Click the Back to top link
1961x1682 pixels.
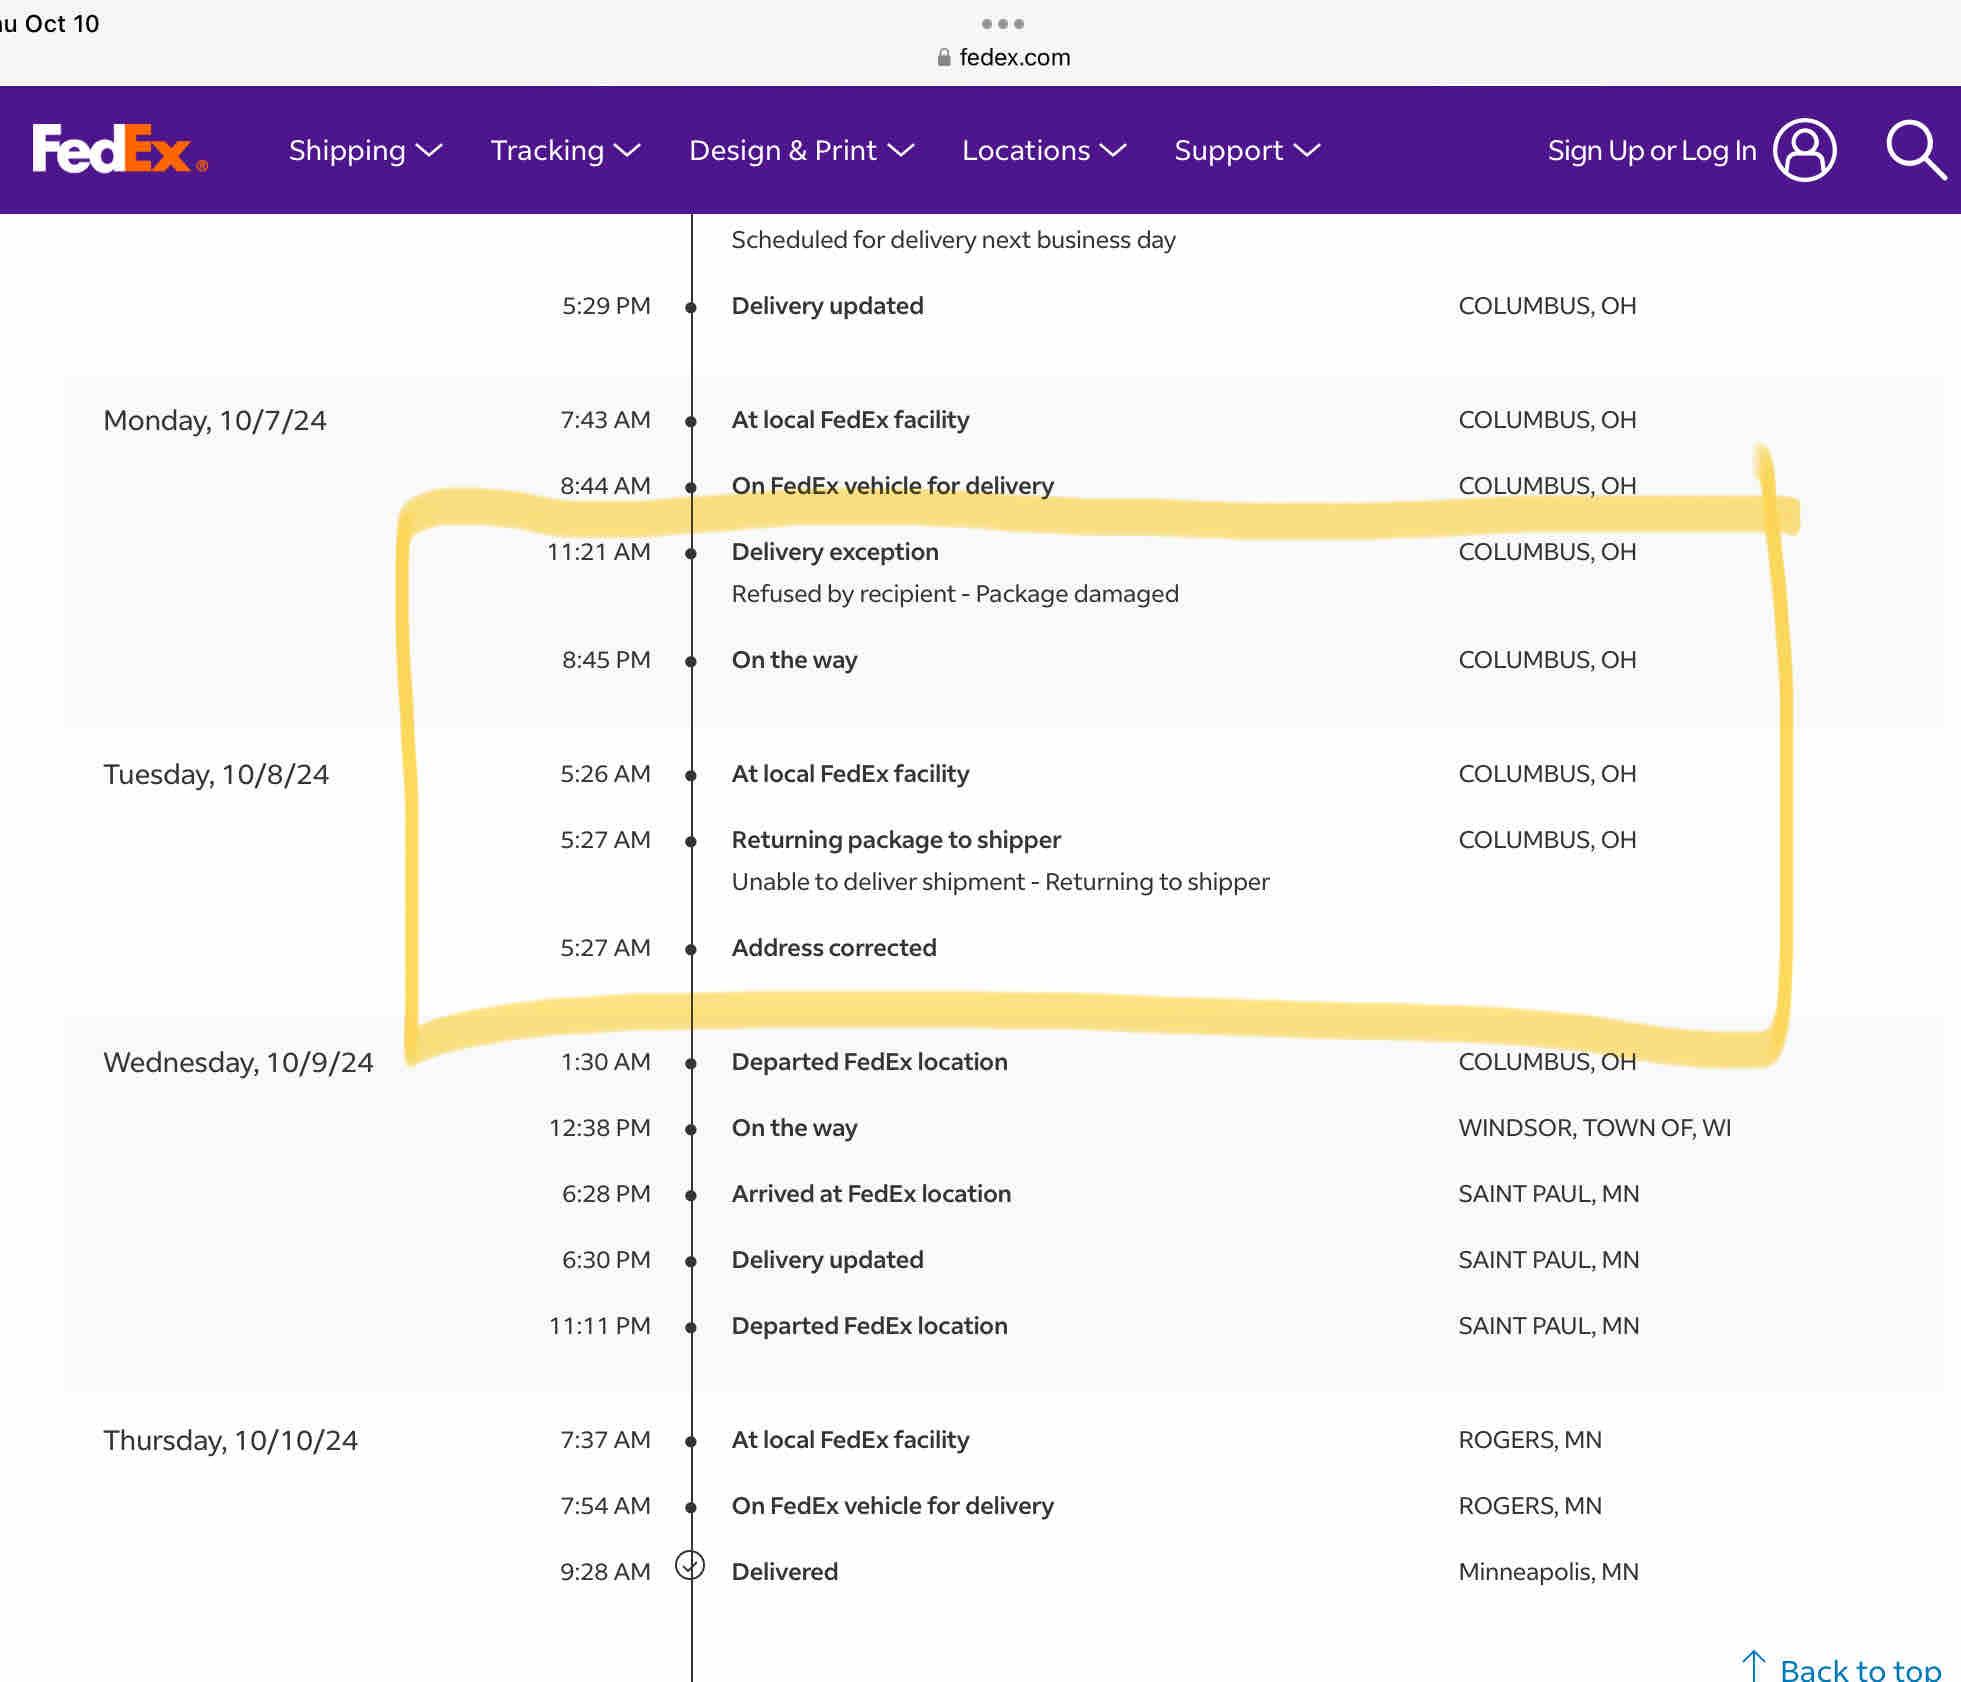1859,1668
